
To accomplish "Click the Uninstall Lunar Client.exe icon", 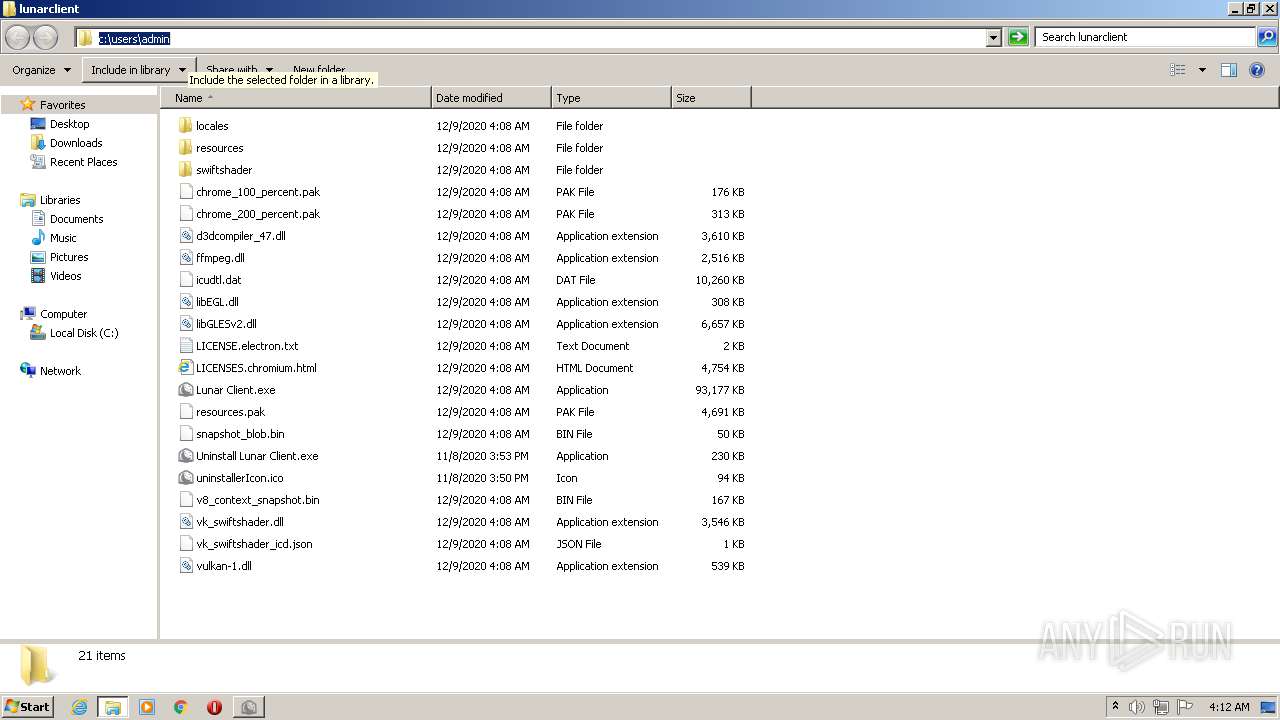I will coord(185,456).
